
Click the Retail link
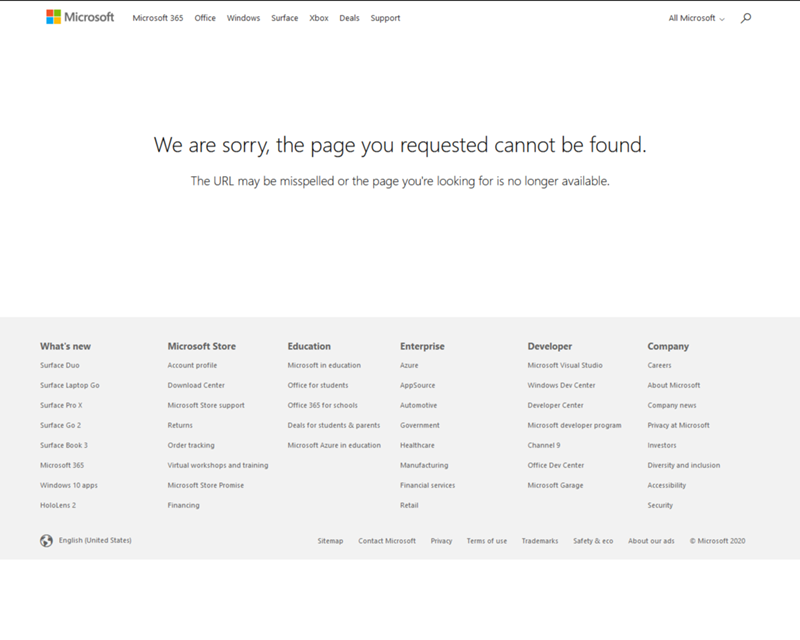point(409,505)
